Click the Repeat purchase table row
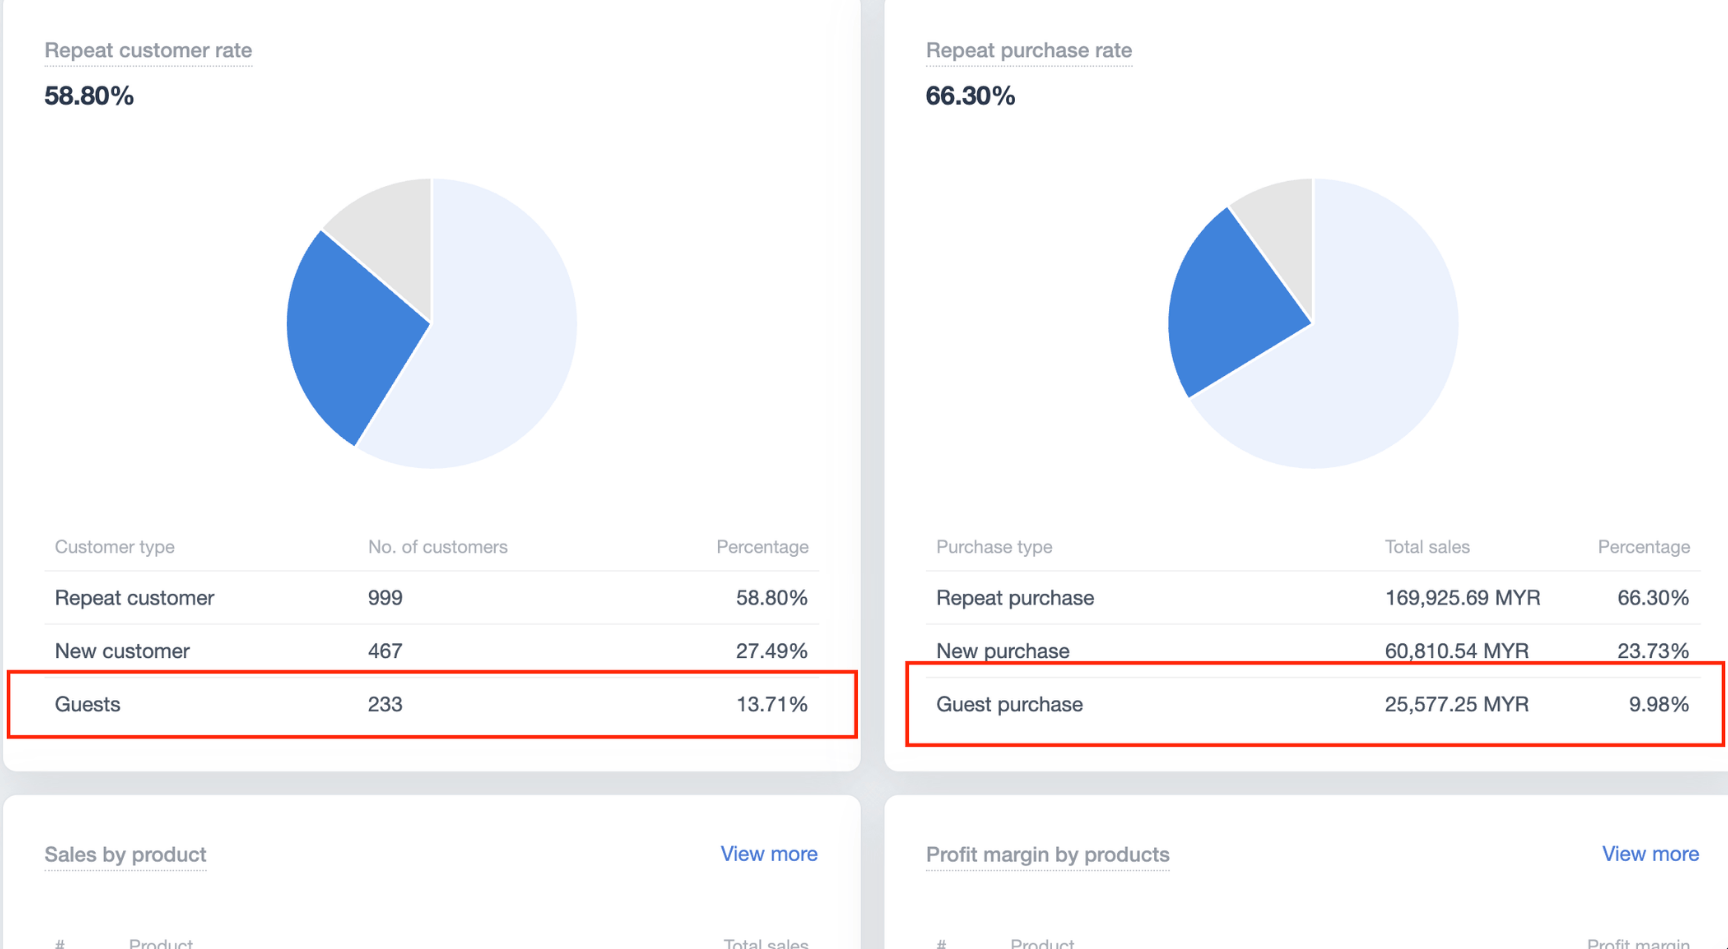This screenshot has height=949, width=1728. (x=1312, y=598)
